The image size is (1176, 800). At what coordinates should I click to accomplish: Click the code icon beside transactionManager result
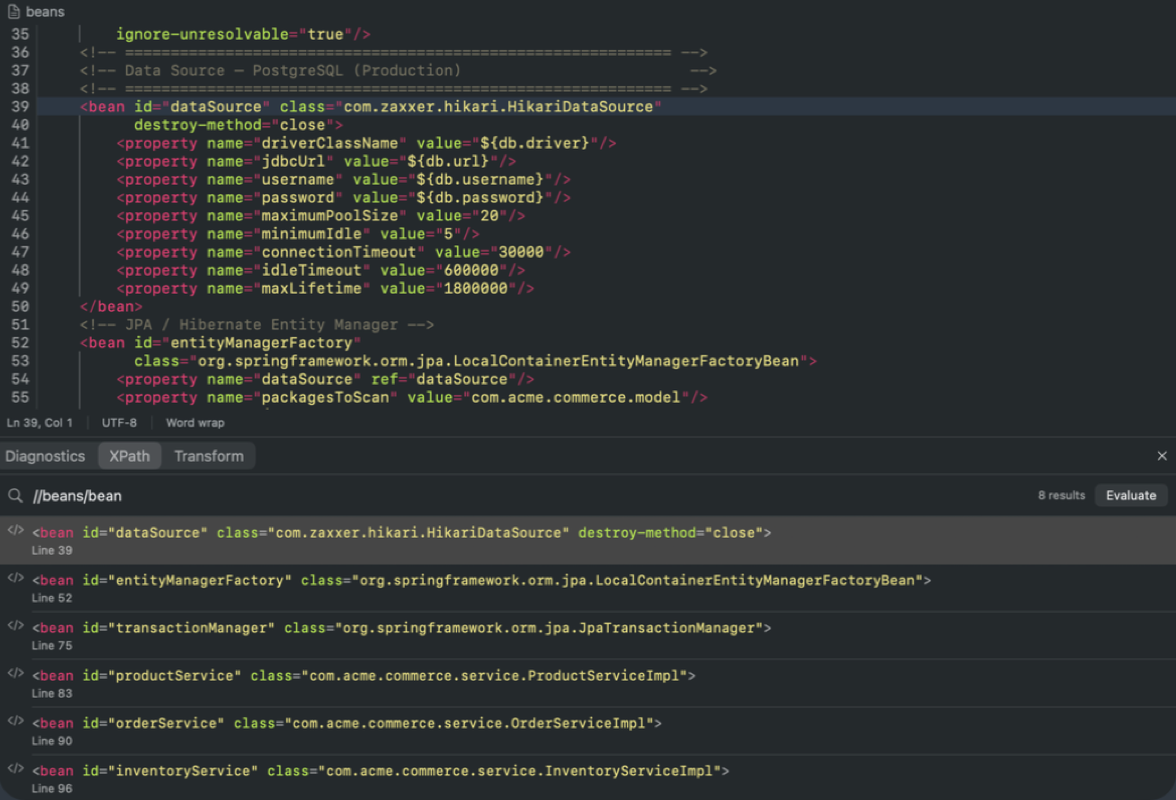pyautogui.click(x=14, y=627)
